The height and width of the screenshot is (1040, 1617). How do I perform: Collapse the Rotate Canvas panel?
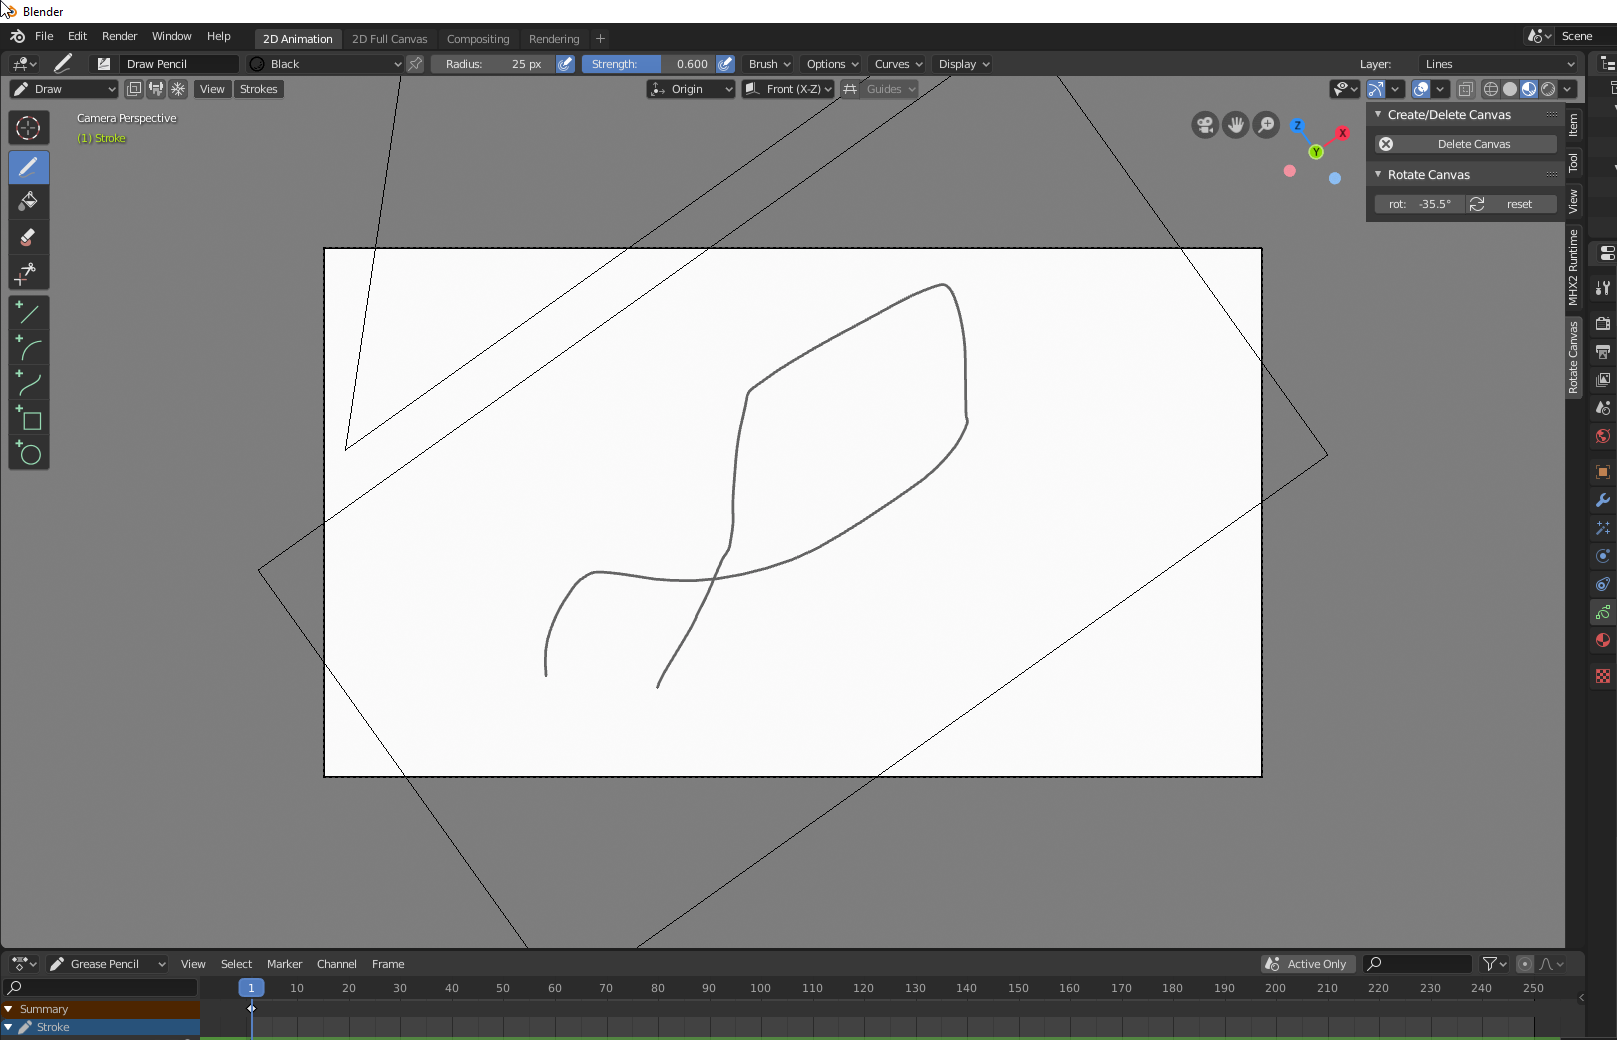click(x=1378, y=174)
